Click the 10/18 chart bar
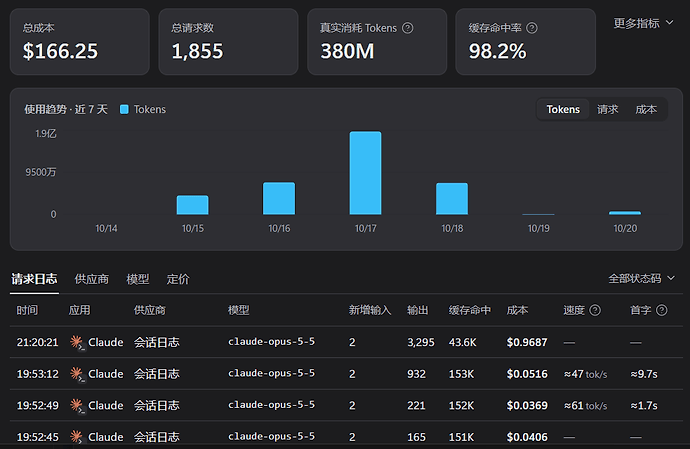690x449 pixels. (x=452, y=199)
